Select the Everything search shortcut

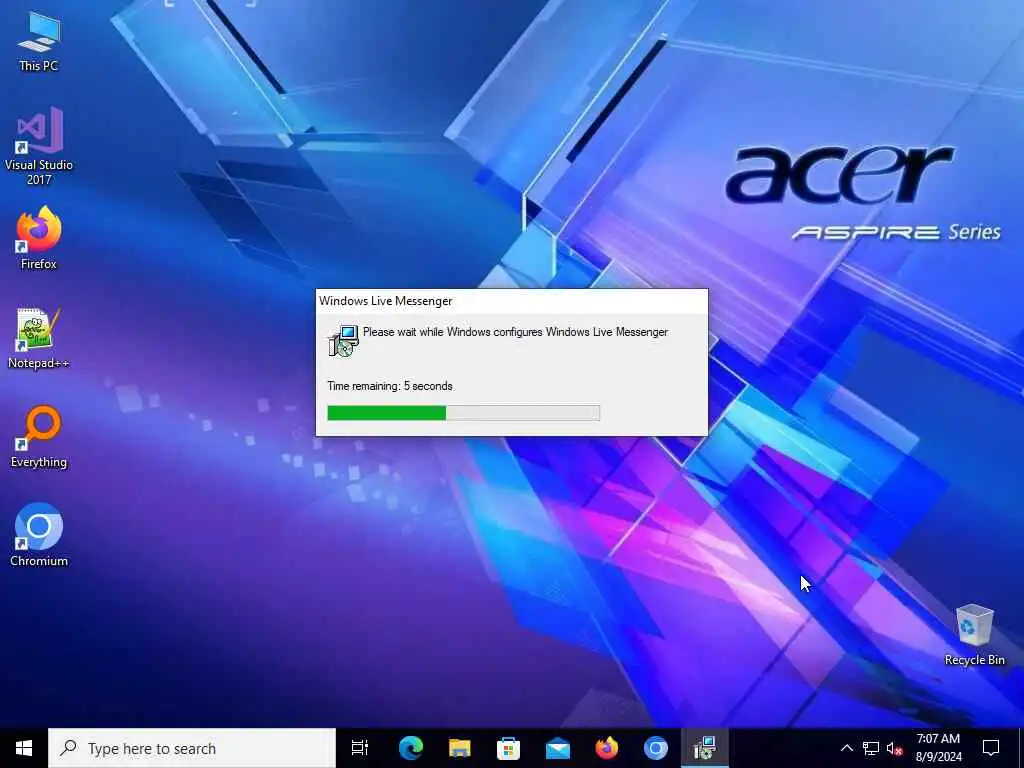[39, 437]
